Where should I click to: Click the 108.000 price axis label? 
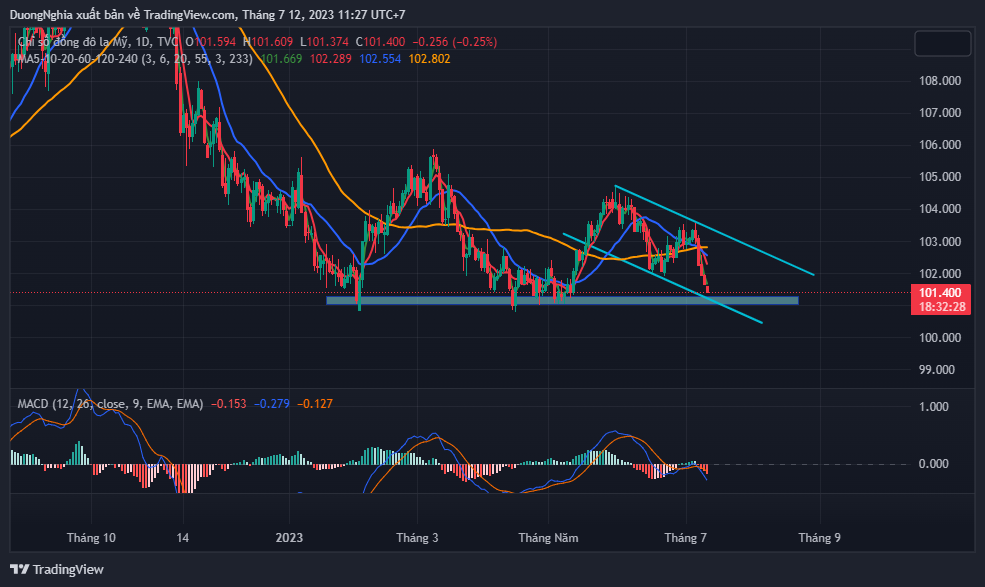pyautogui.click(x=940, y=81)
